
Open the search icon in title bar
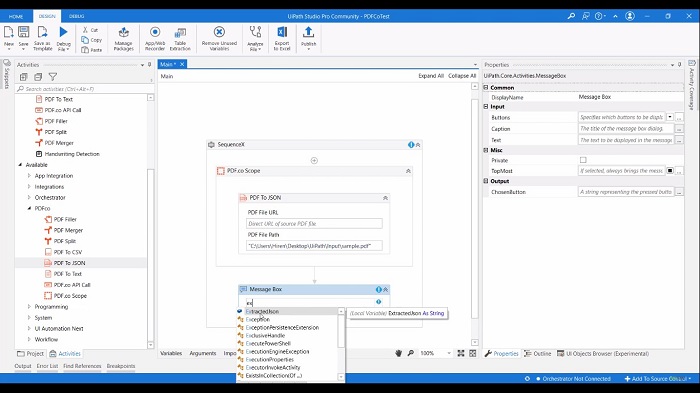click(571, 16)
